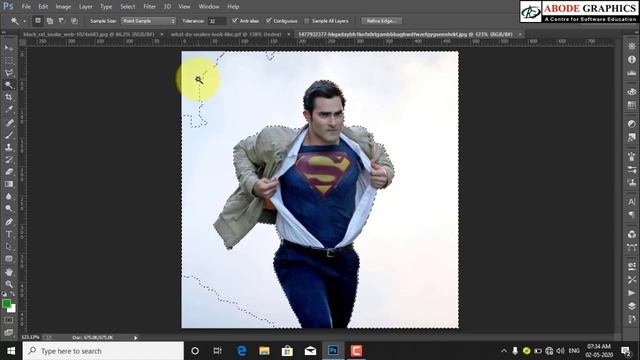Open Task View on taskbar
The height and width of the screenshot is (360, 640).
(x=218, y=351)
